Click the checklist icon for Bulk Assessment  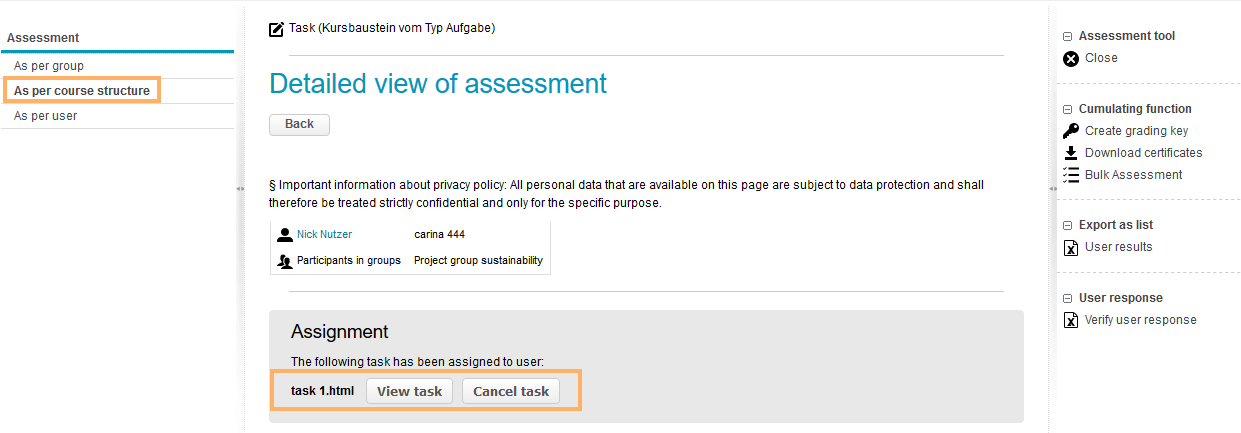(1070, 175)
